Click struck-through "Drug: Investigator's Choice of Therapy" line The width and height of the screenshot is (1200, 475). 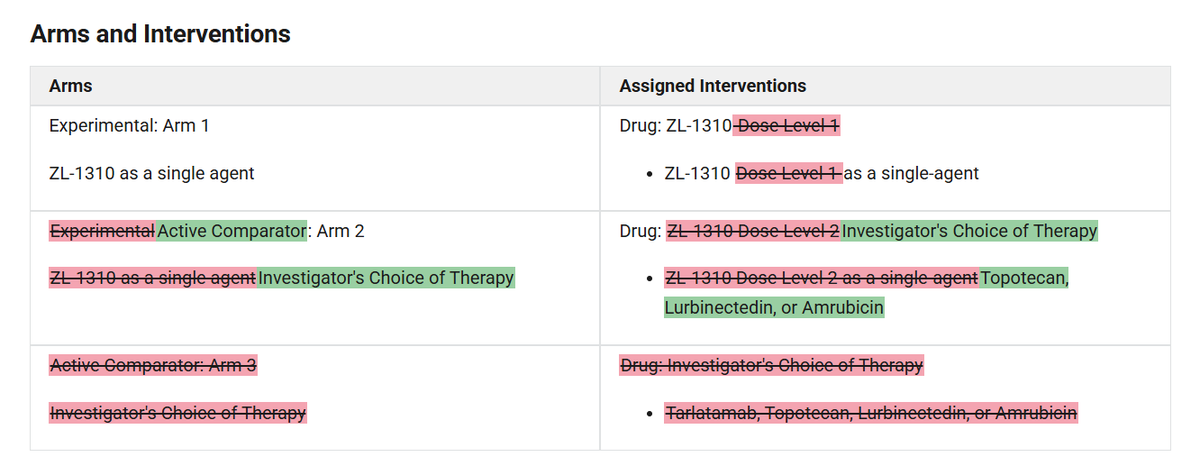point(771,366)
